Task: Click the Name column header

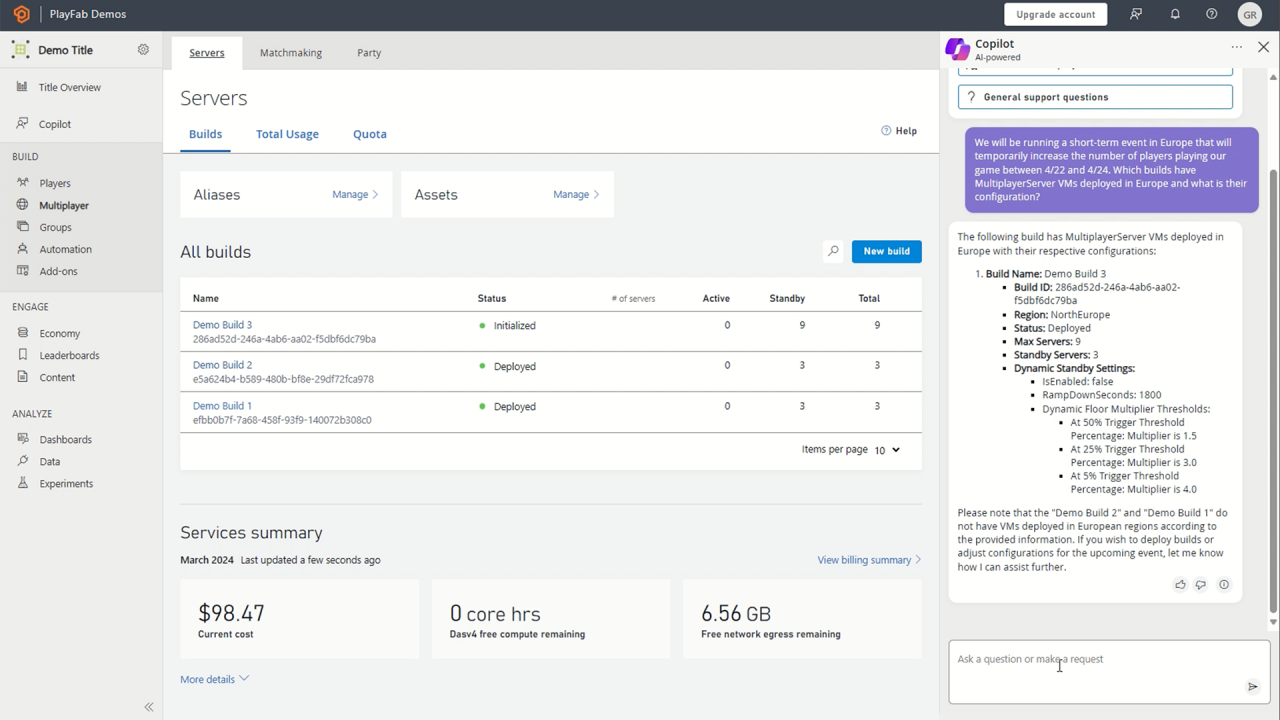Action: tap(206, 298)
